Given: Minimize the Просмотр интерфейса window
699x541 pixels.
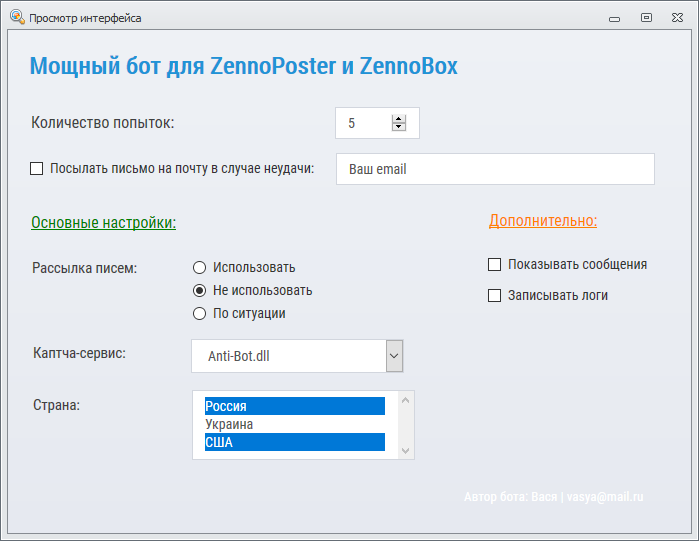Looking at the screenshot, I should click(x=615, y=18).
